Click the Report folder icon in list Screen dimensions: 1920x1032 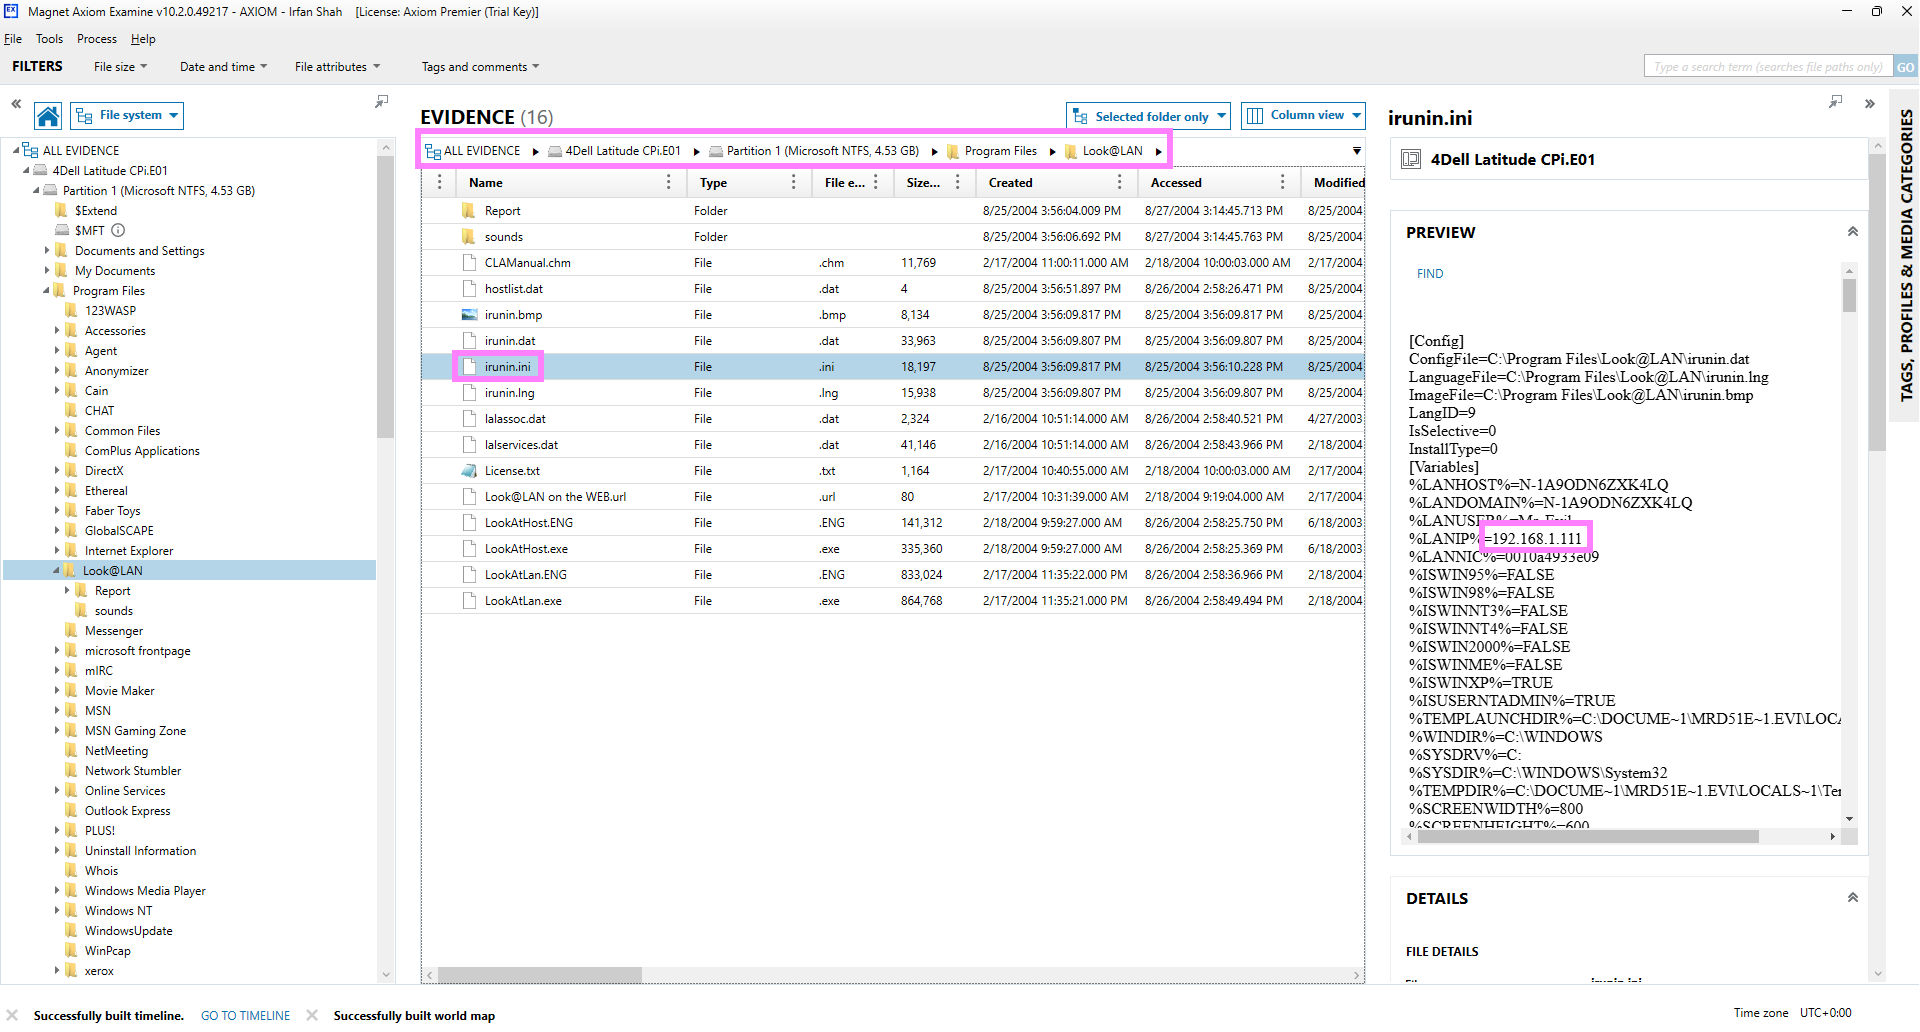tap(468, 211)
